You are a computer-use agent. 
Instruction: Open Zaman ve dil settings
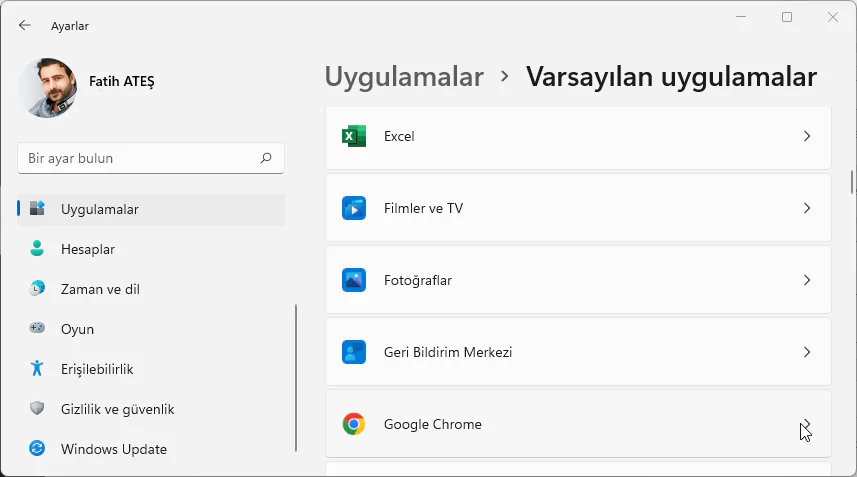[x=100, y=289]
